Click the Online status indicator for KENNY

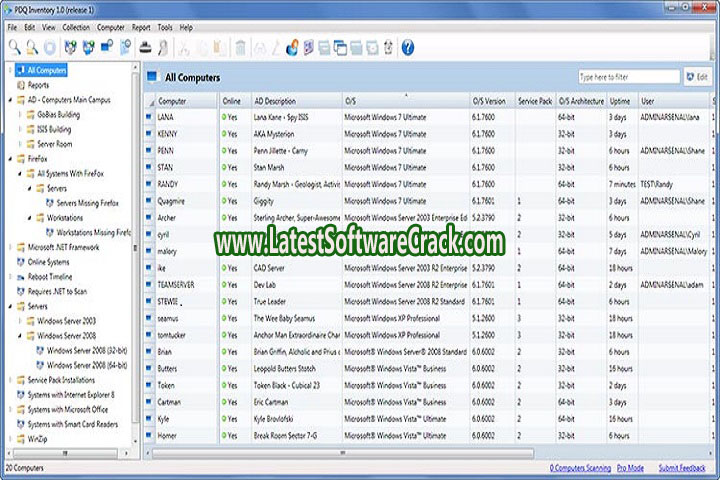coord(223,133)
